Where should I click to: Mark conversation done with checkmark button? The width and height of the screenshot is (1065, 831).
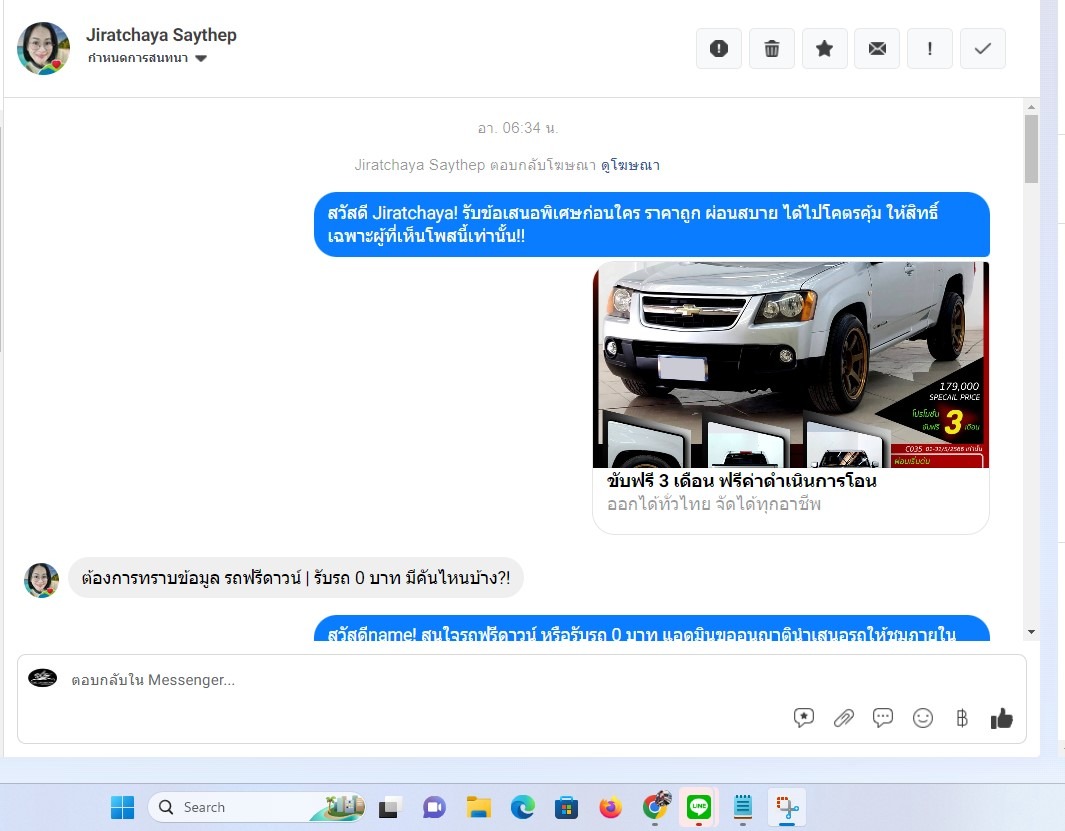click(x=983, y=48)
